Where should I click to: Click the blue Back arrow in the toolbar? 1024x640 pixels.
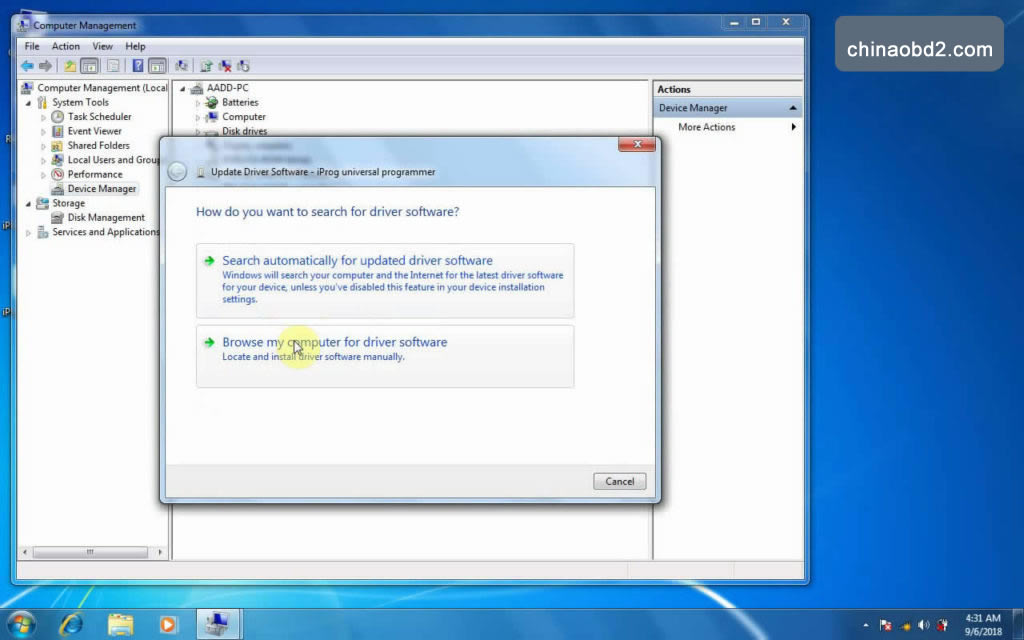[x=27, y=65]
